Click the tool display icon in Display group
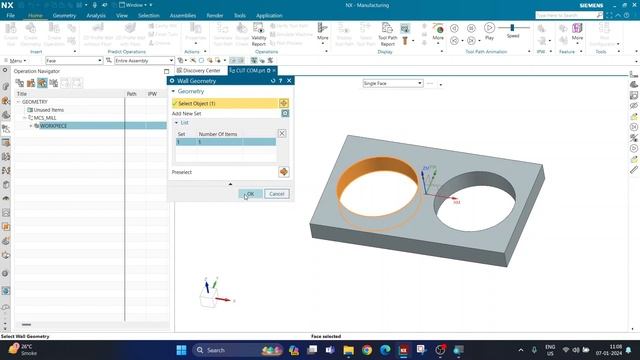This screenshot has width=640, height=360. [405, 40]
